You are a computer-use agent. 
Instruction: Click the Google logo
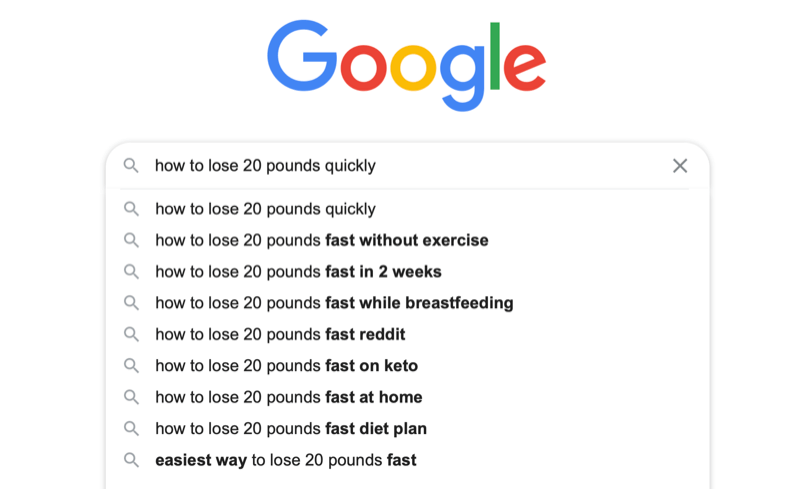(407, 65)
